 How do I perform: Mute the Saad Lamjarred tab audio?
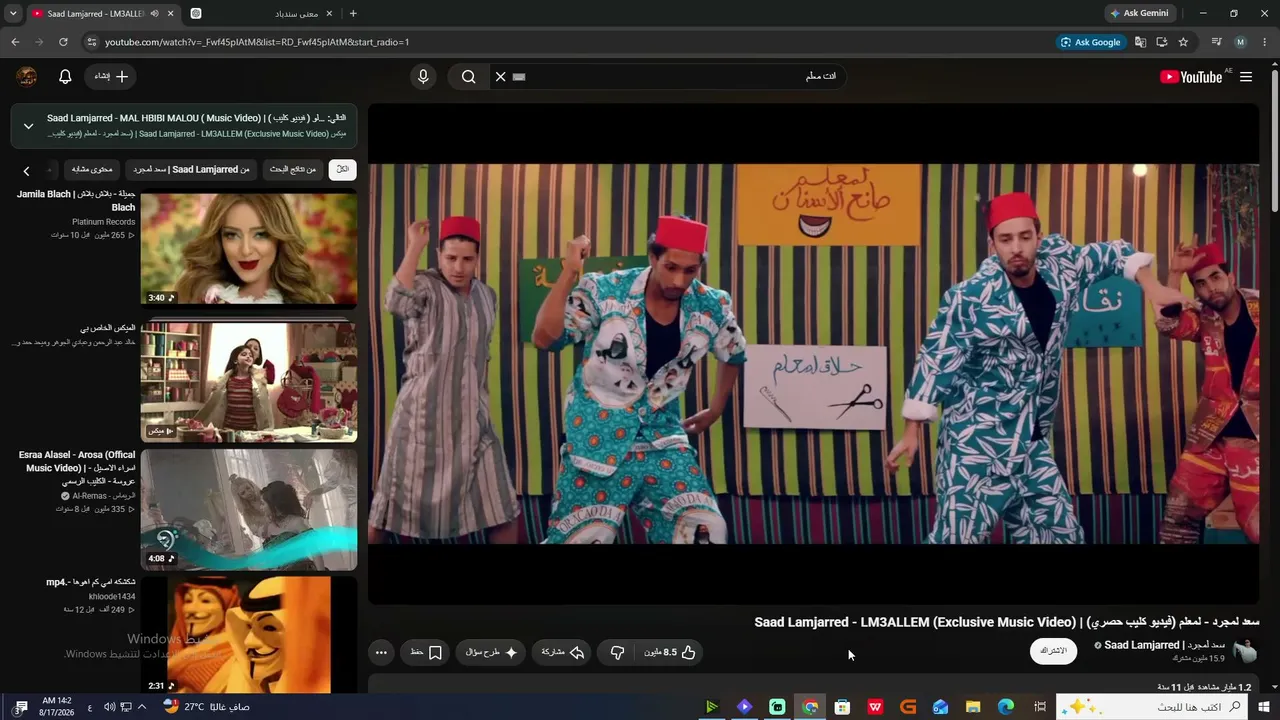click(x=153, y=13)
